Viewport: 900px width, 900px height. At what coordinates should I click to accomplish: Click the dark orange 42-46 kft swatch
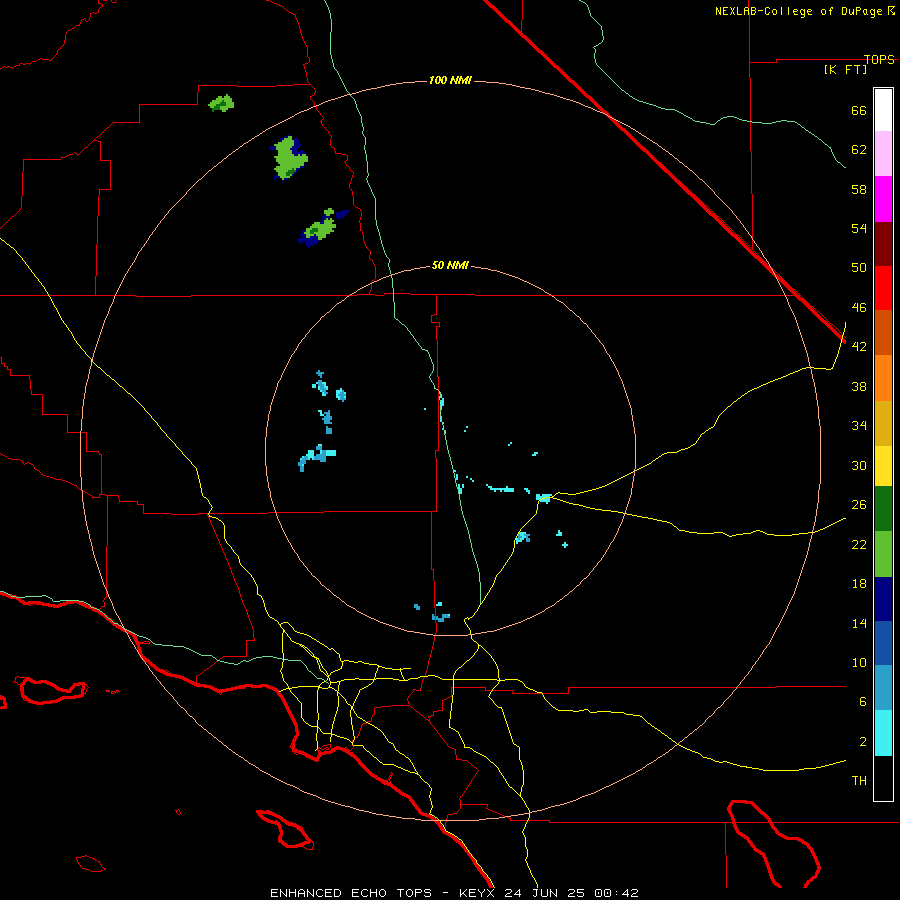(883, 332)
